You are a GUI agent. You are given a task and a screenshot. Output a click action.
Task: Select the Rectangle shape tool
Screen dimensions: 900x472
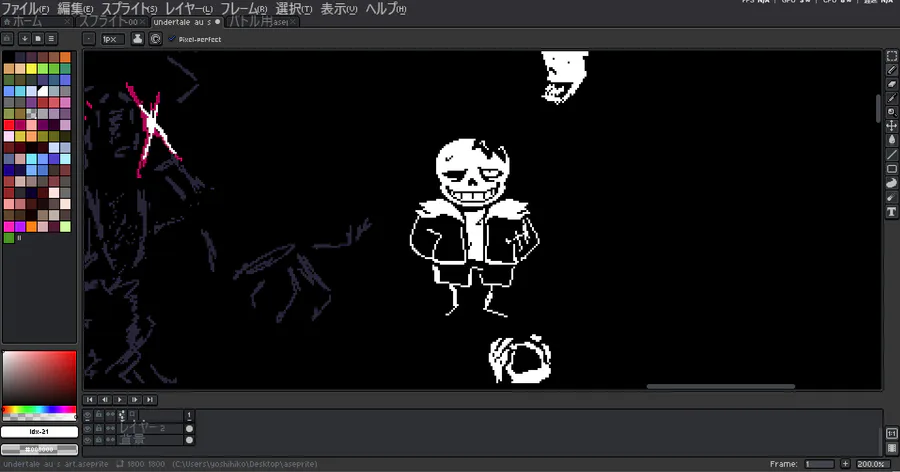pos(891,169)
